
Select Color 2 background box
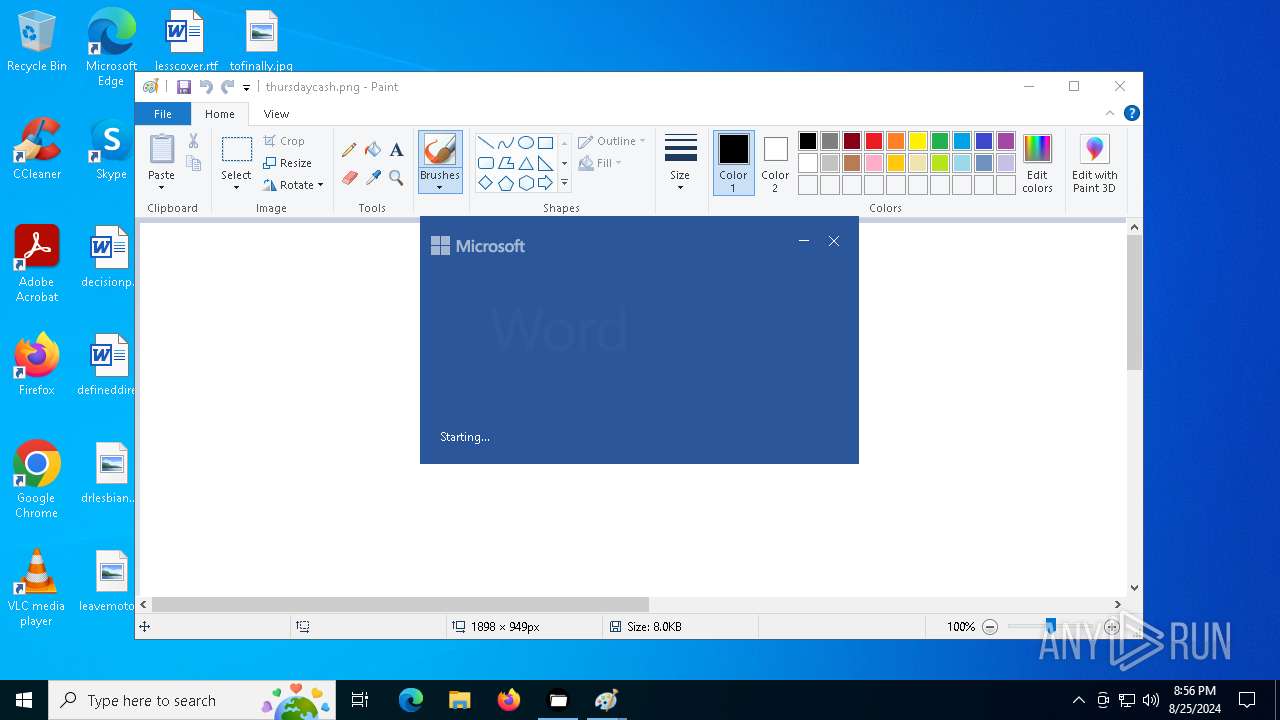click(775, 163)
